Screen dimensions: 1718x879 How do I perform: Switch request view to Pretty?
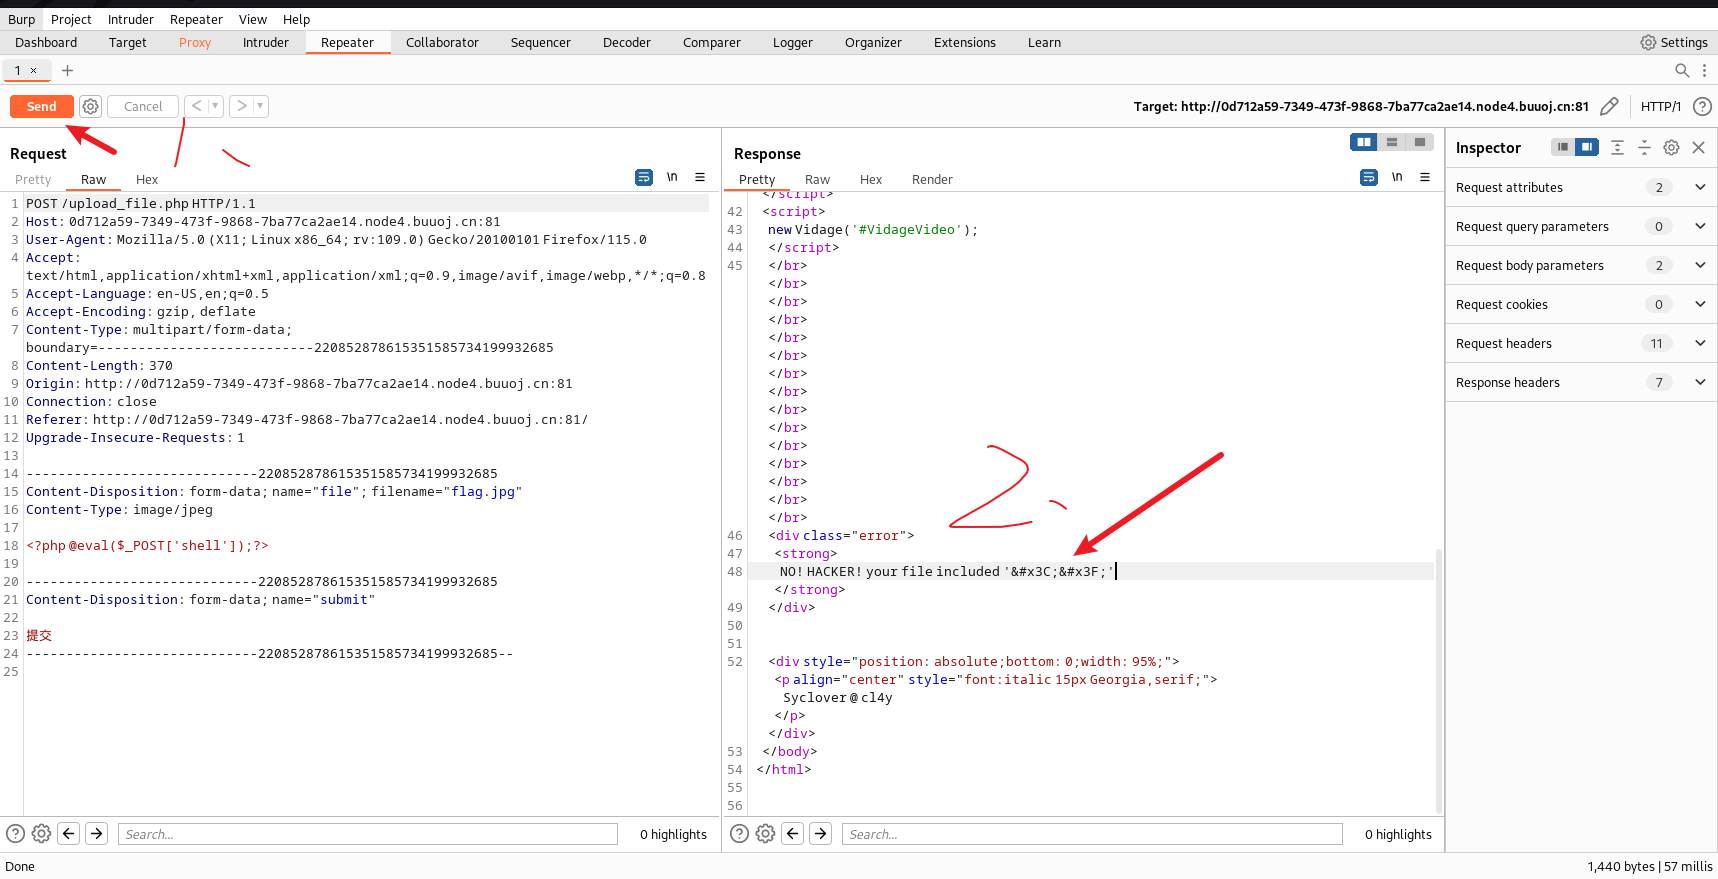tap(33, 179)
